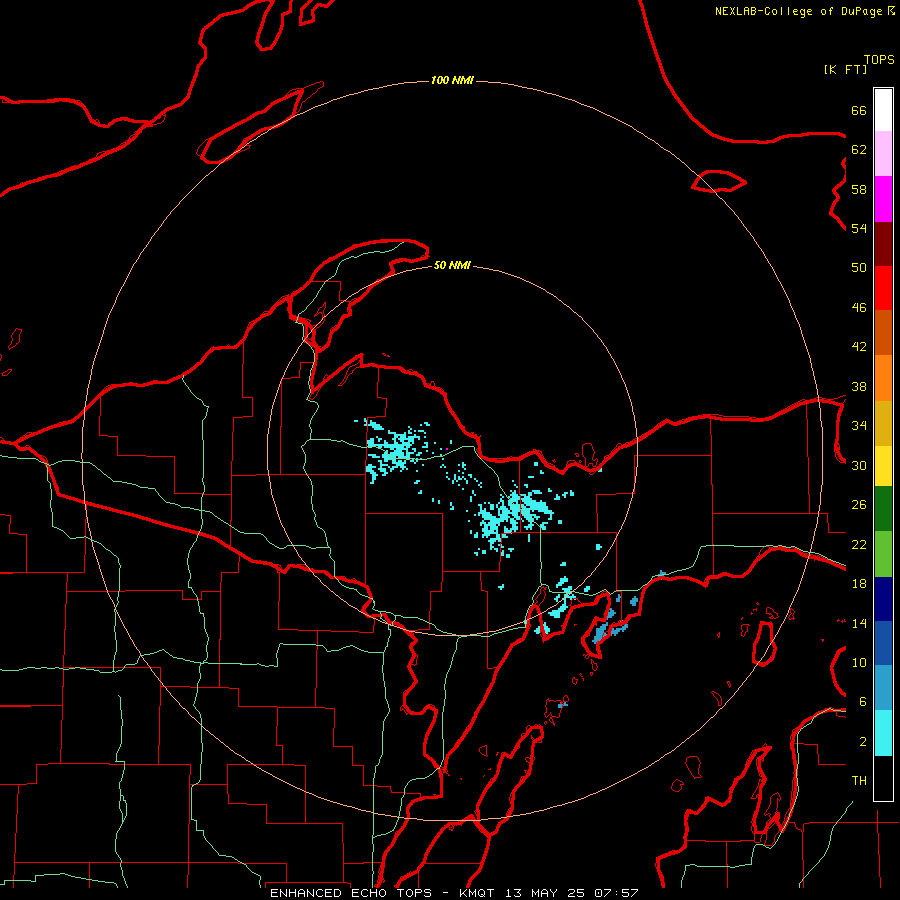Click the legend value 14

click(x=859, y=623)
